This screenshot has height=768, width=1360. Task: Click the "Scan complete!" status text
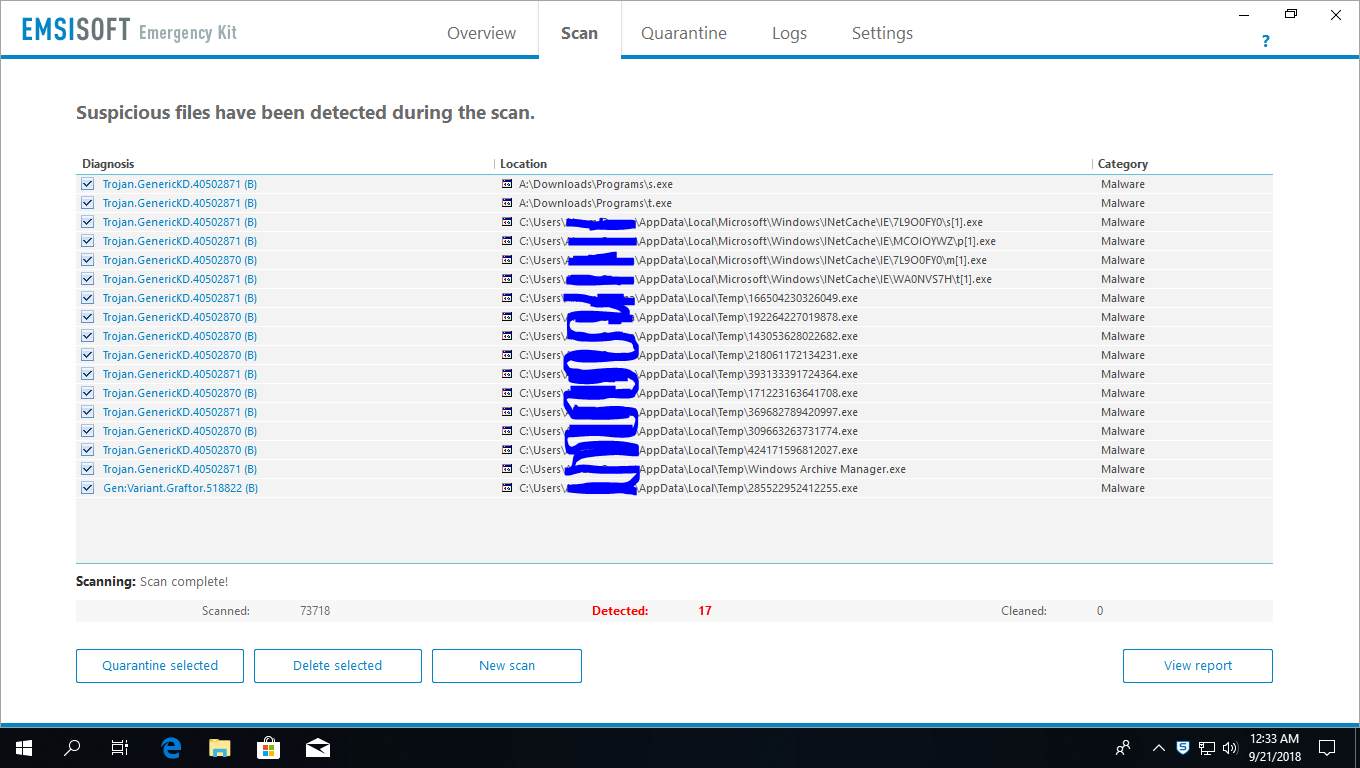click(184, 582)
